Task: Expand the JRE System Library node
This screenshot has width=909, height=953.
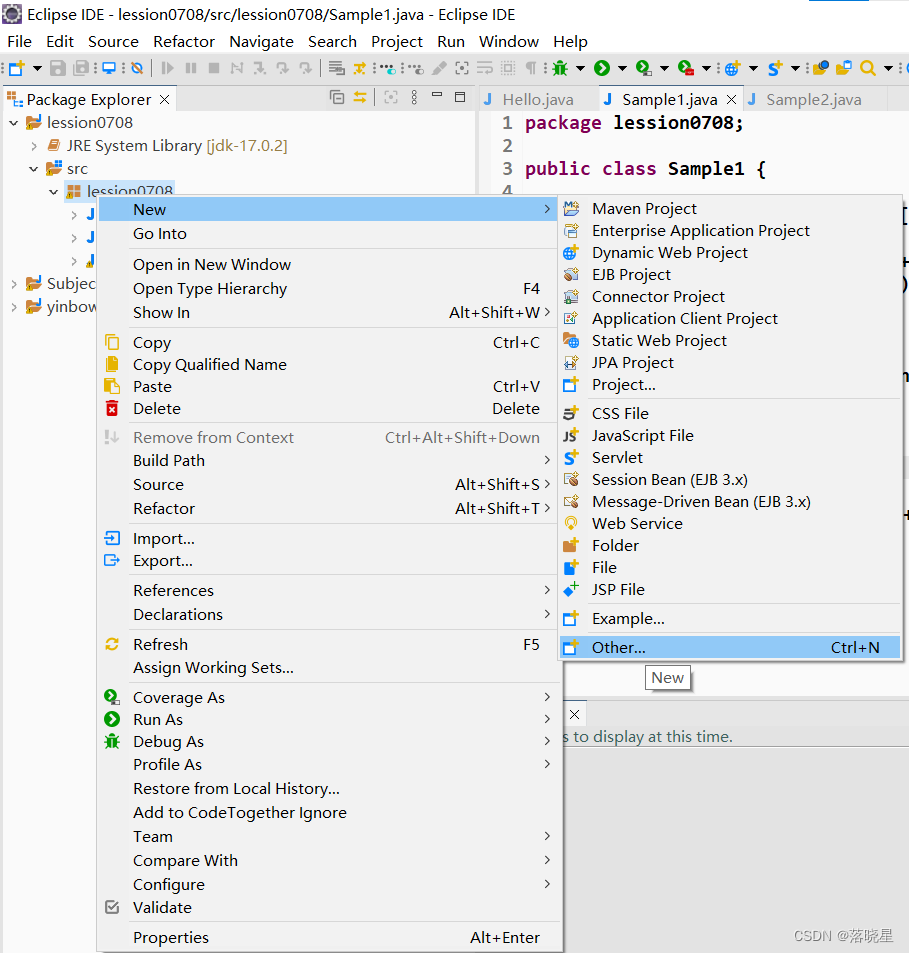Action: [34, 146]
